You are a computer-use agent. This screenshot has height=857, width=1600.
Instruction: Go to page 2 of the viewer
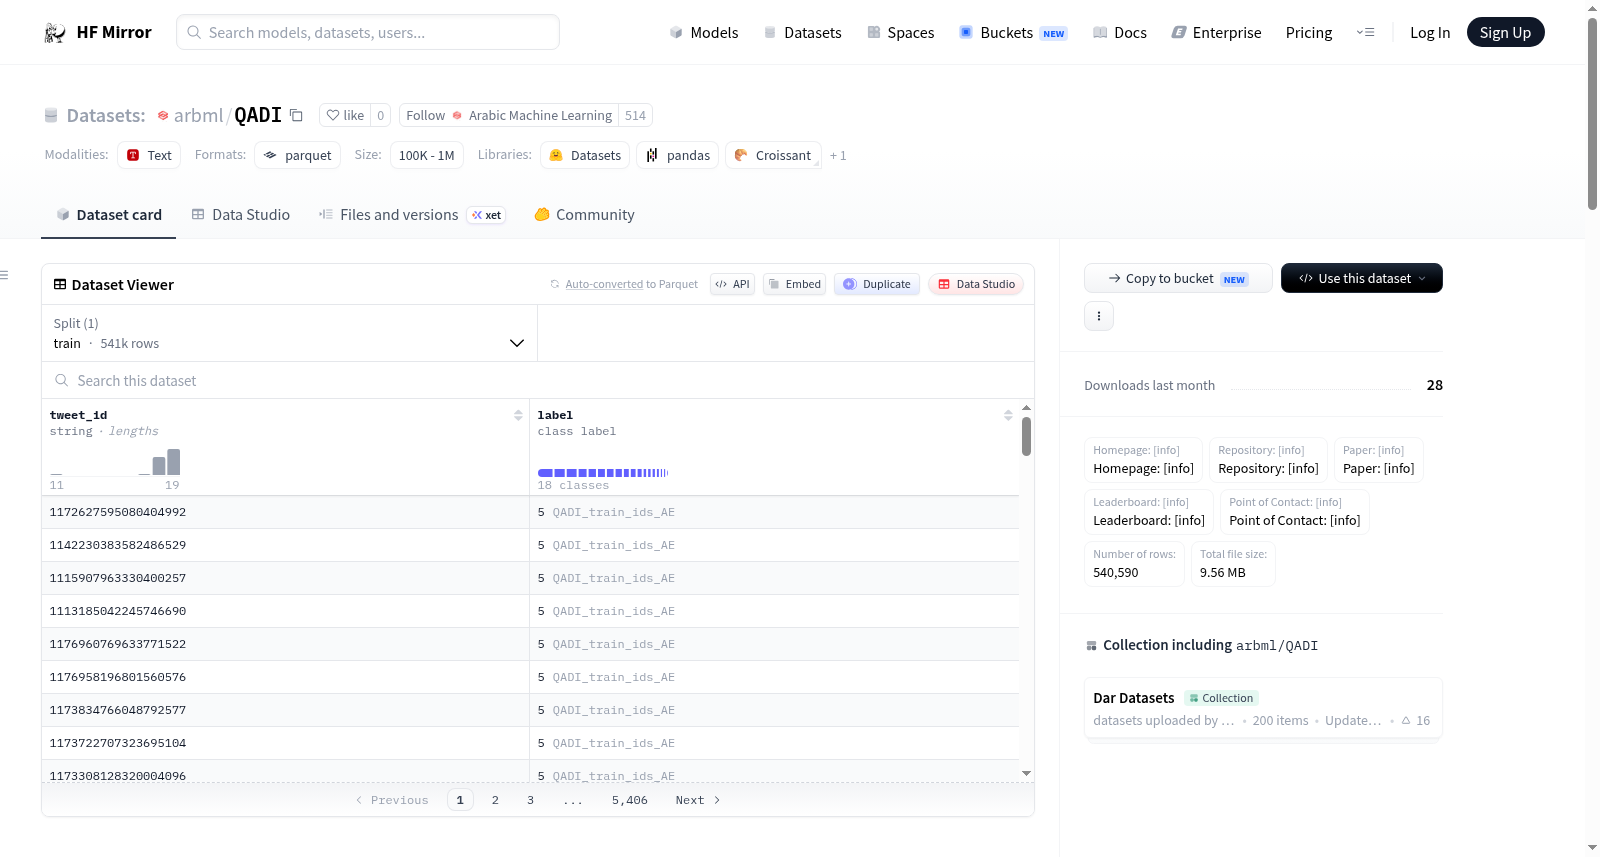(495, 800)
